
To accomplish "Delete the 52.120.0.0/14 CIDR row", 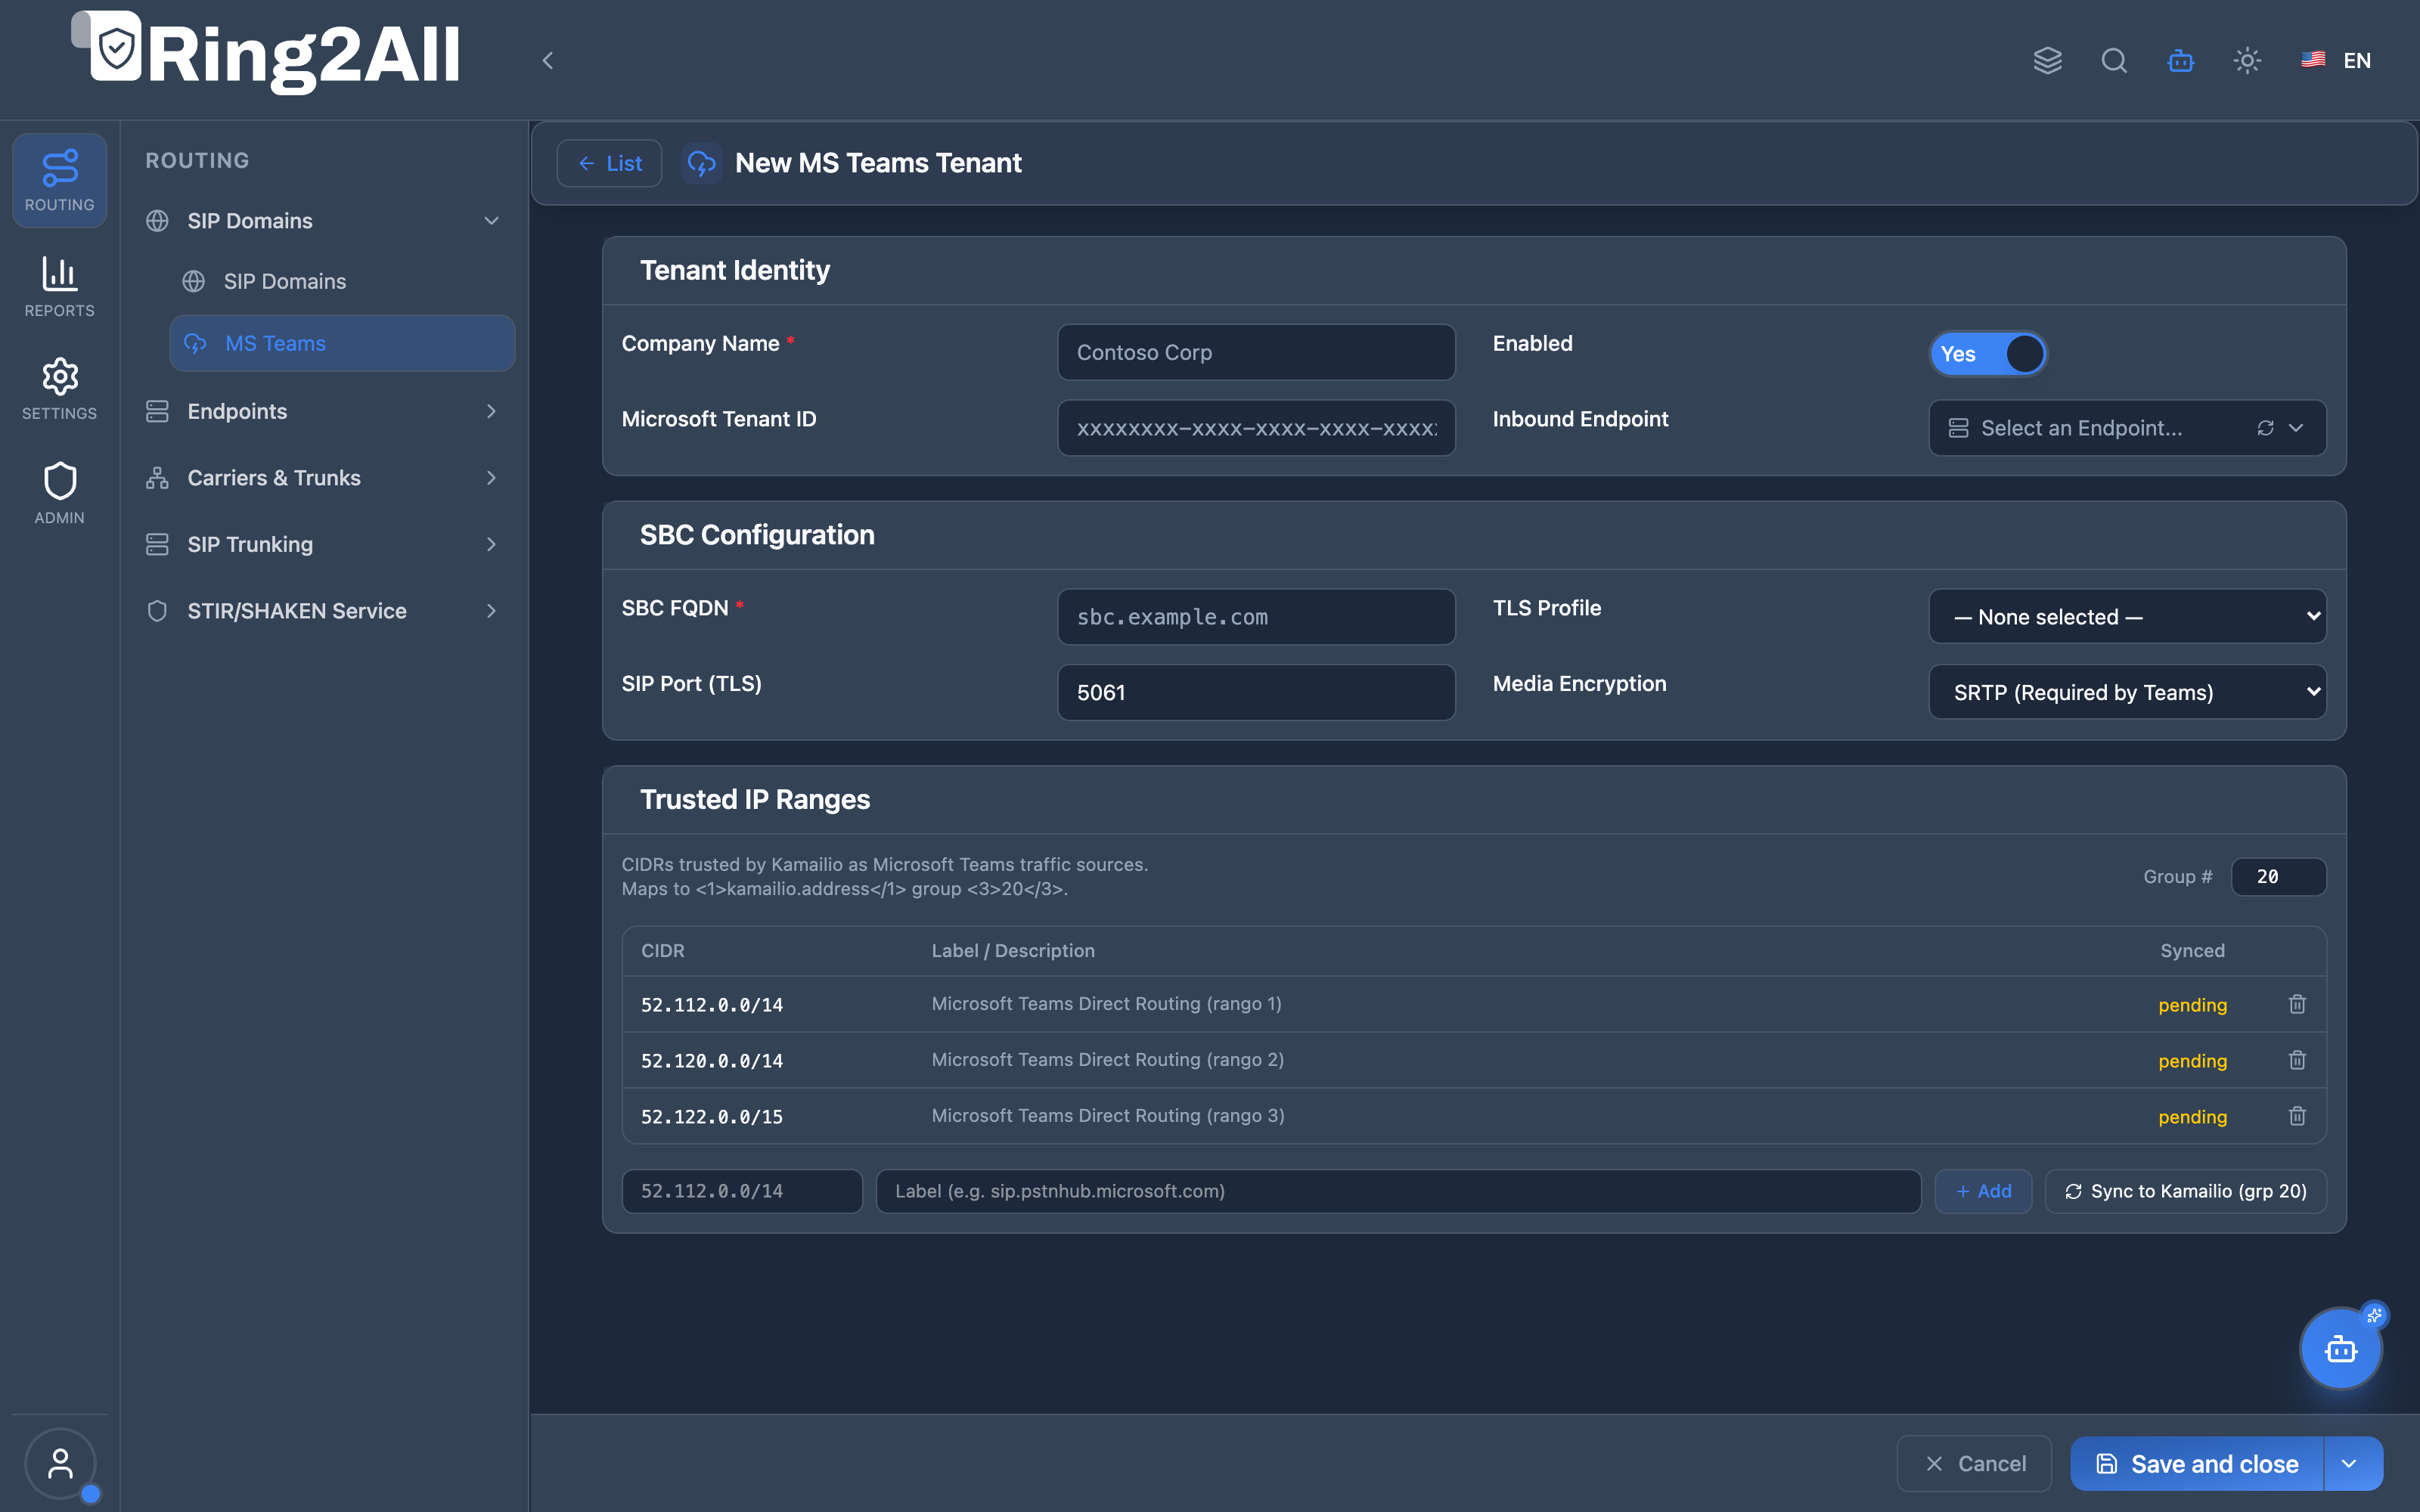I will click(2297, 1060).
